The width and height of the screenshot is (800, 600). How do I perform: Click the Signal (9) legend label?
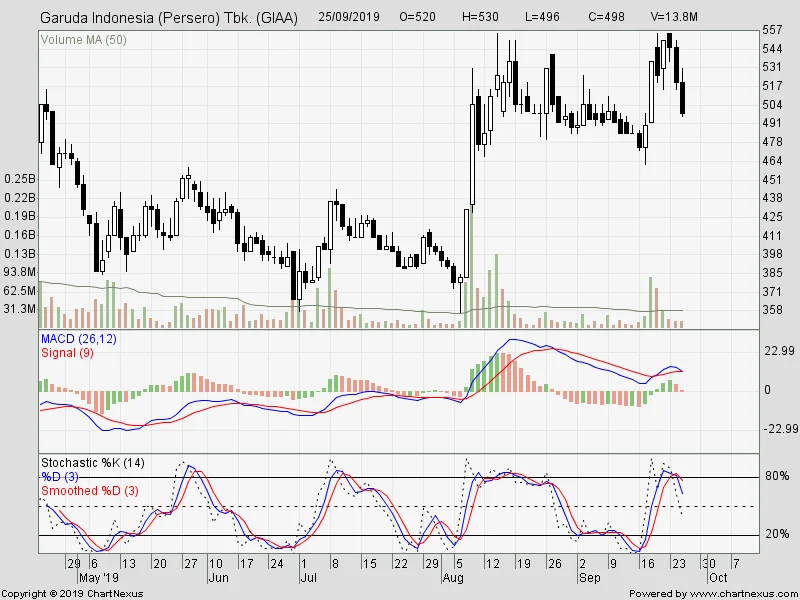67,353
